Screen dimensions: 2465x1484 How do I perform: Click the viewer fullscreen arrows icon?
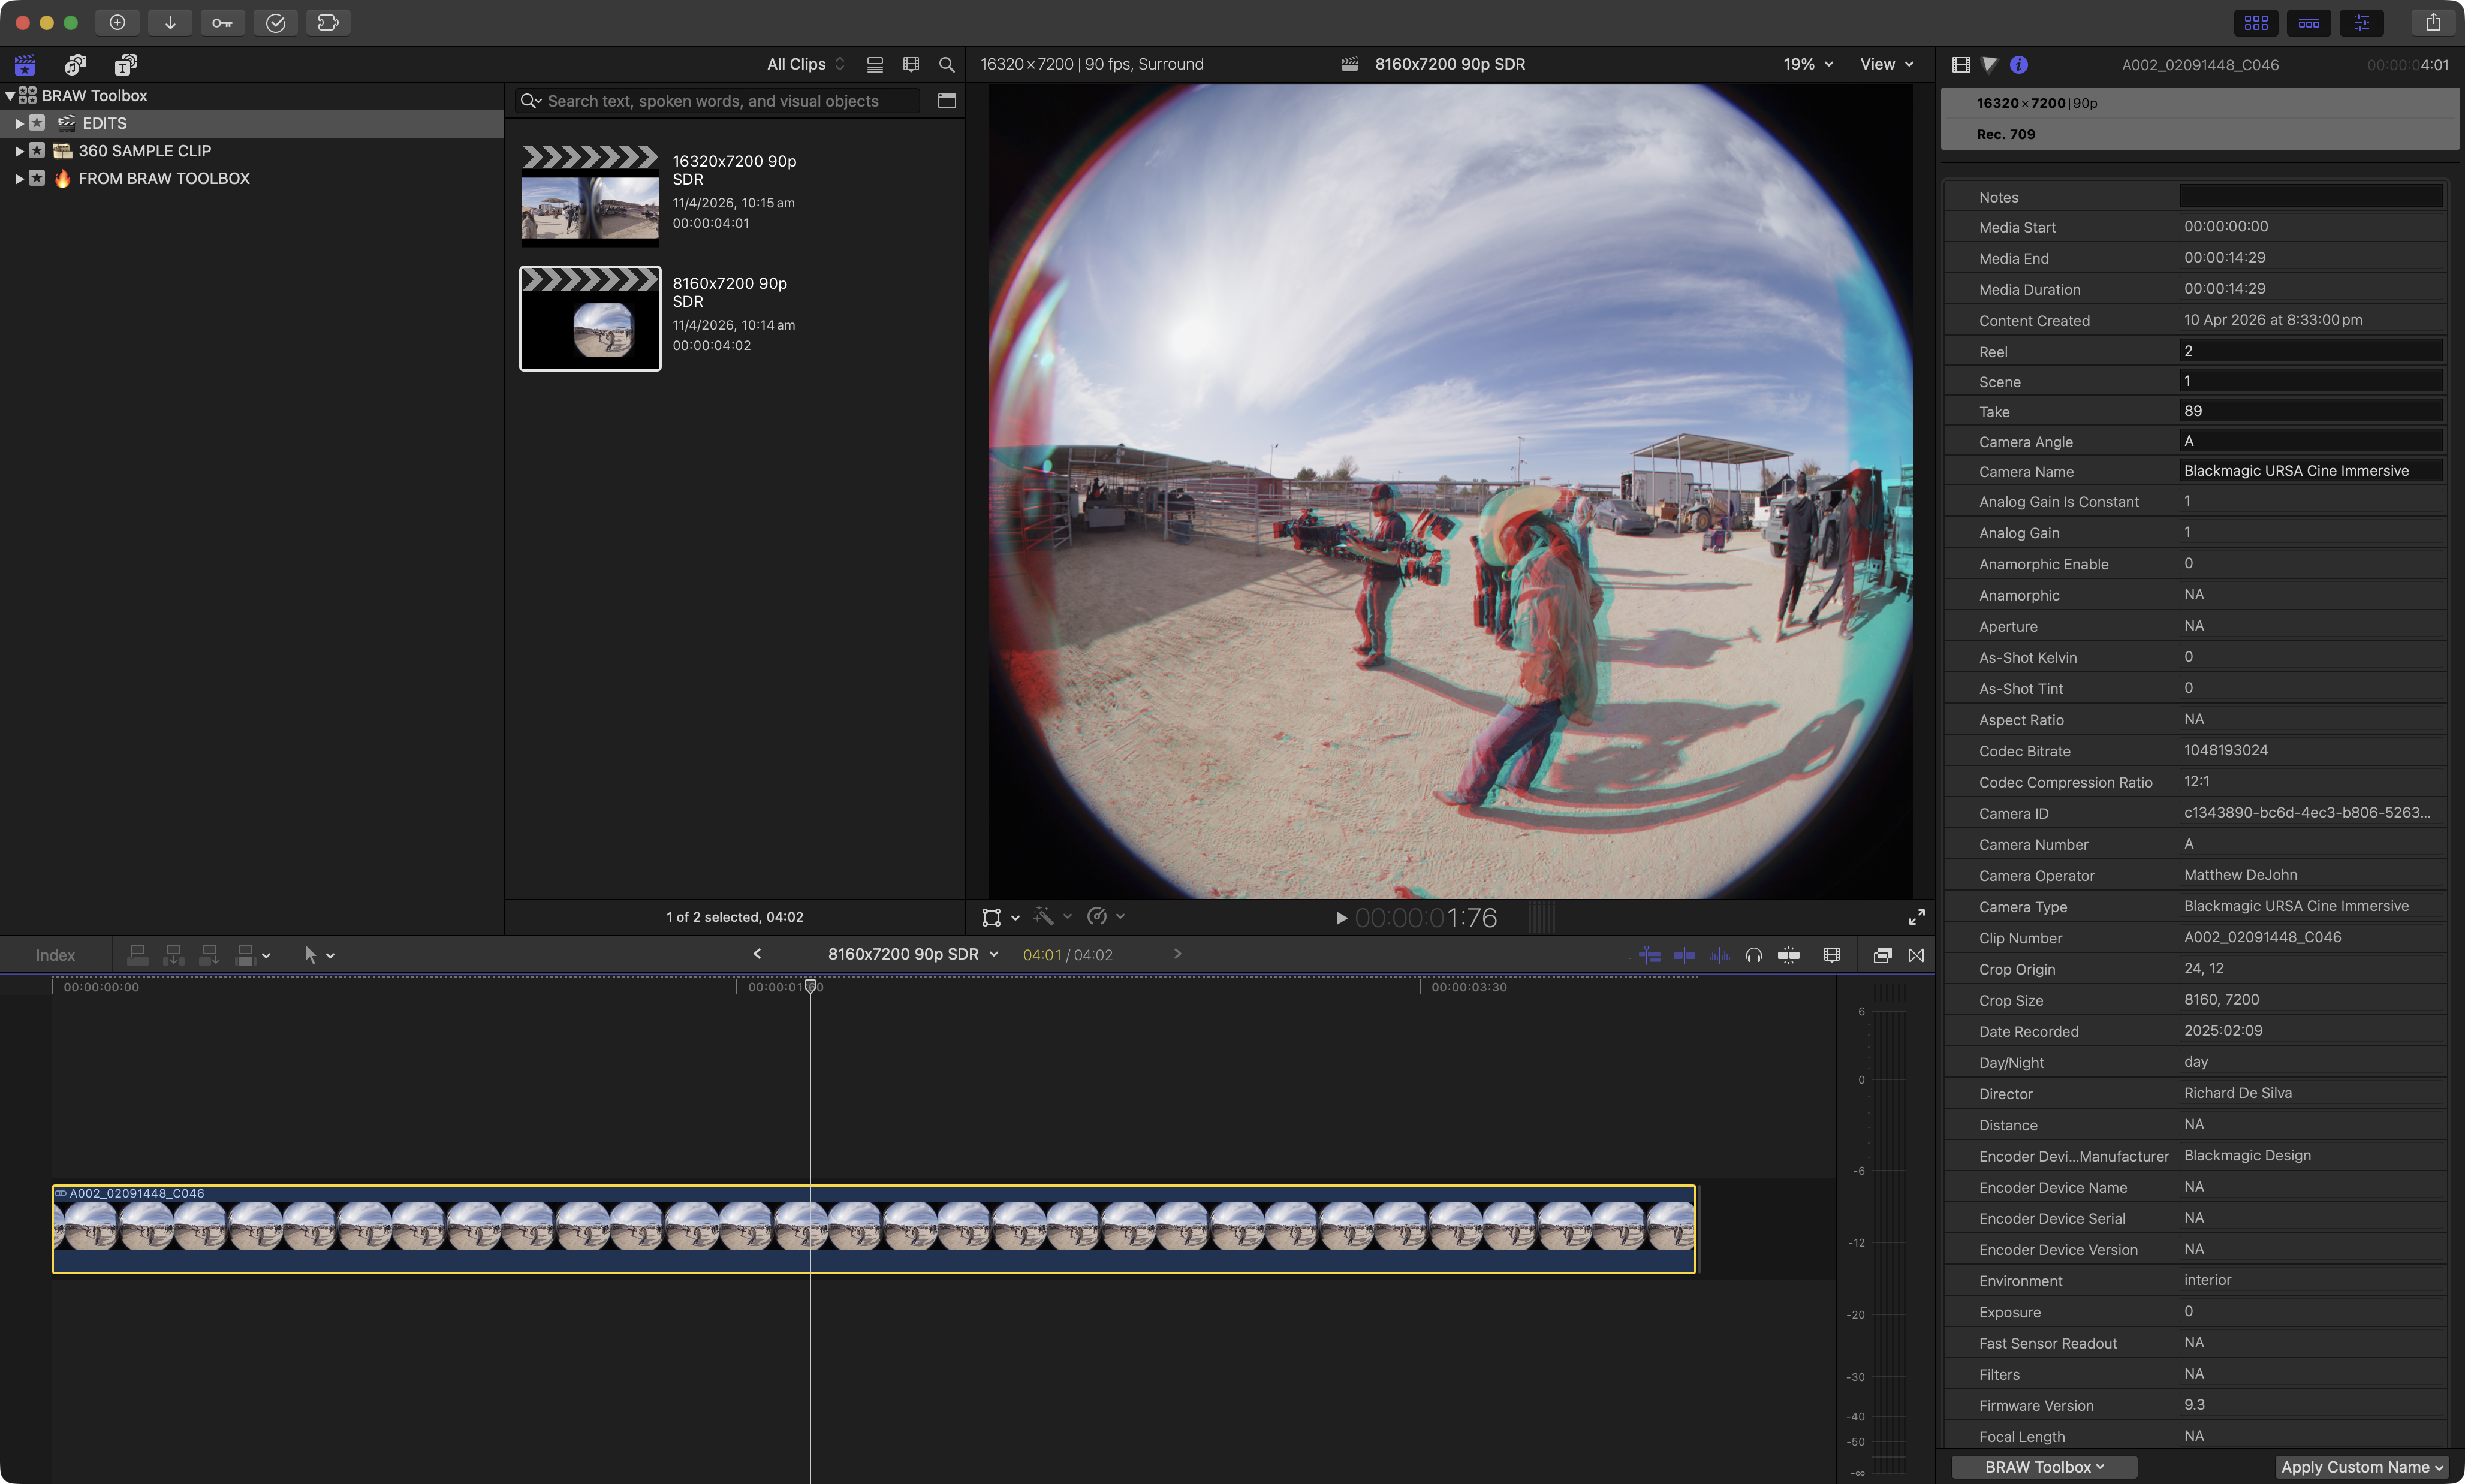(1916, 917)
